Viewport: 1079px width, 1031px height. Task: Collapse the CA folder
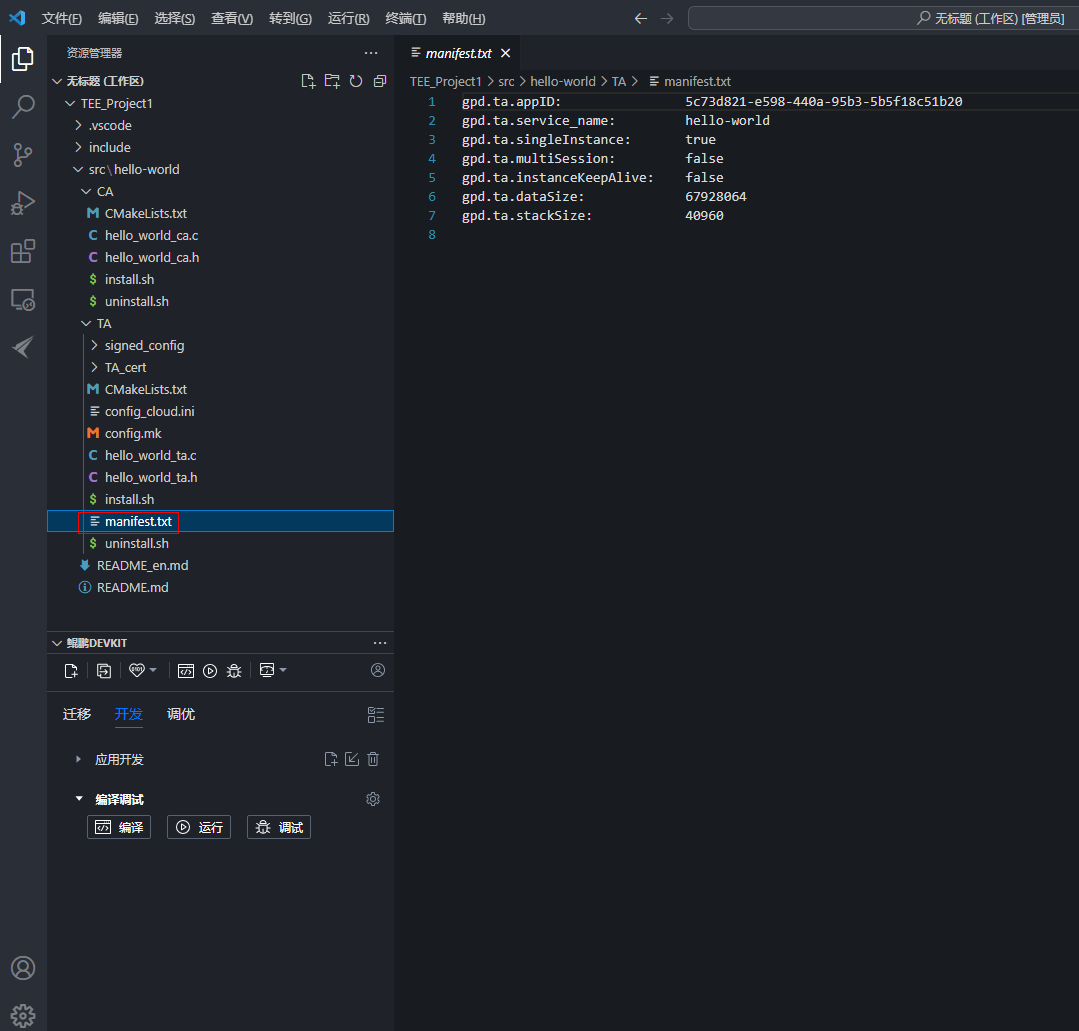pyautogui.click(x=86, y=191)
